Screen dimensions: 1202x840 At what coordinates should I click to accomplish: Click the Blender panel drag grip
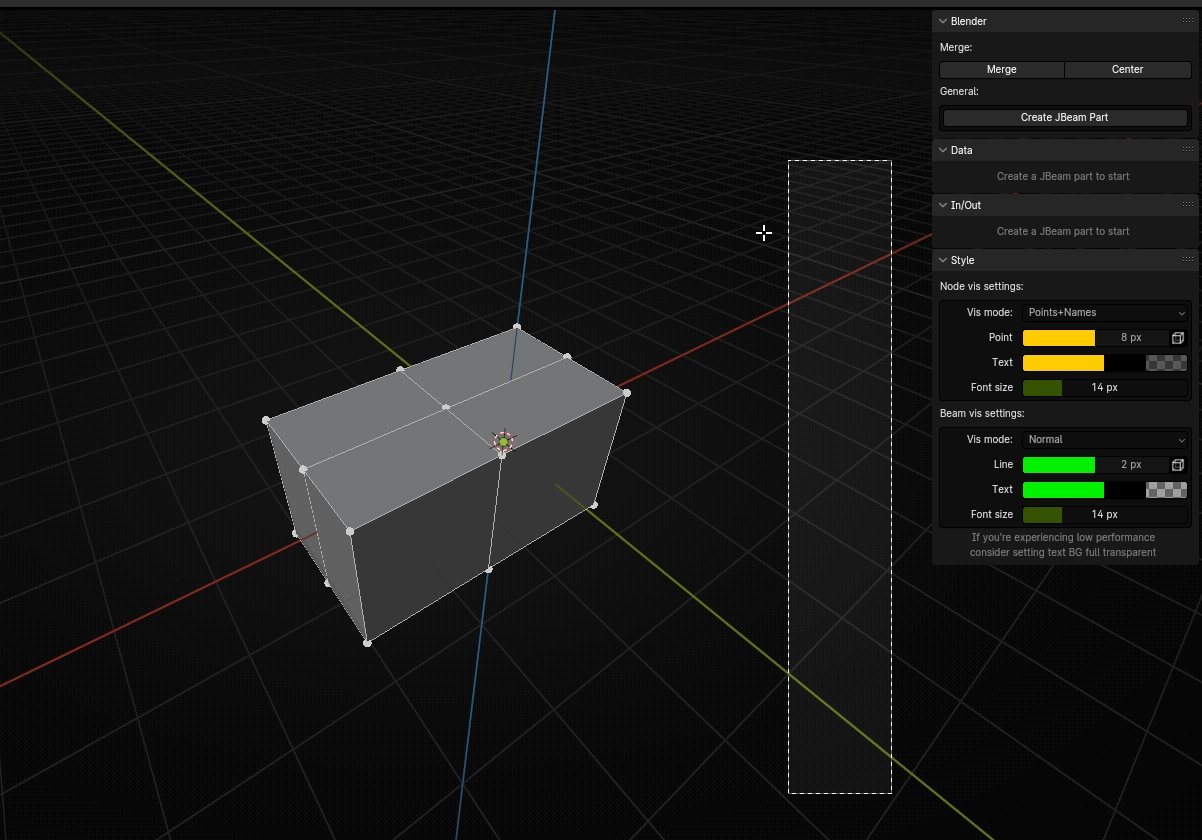(1188, 21)
